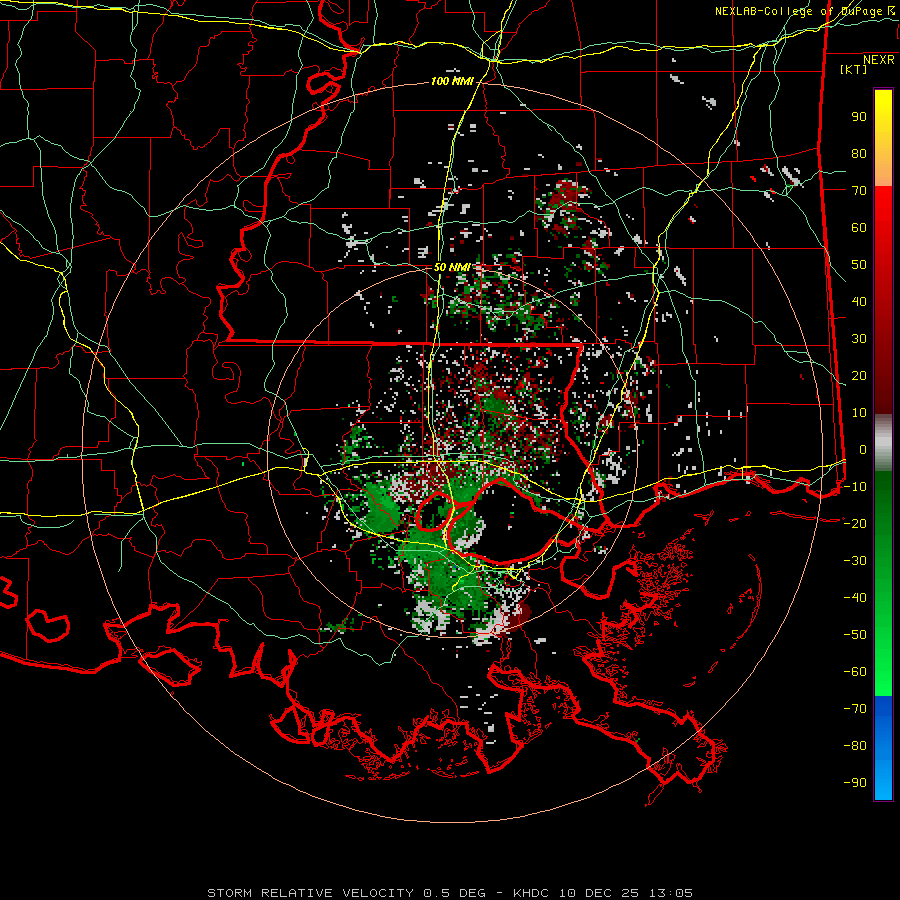Click the KHDC station identifier in caption
Viewport: 900px width, 900px height.
531,893
